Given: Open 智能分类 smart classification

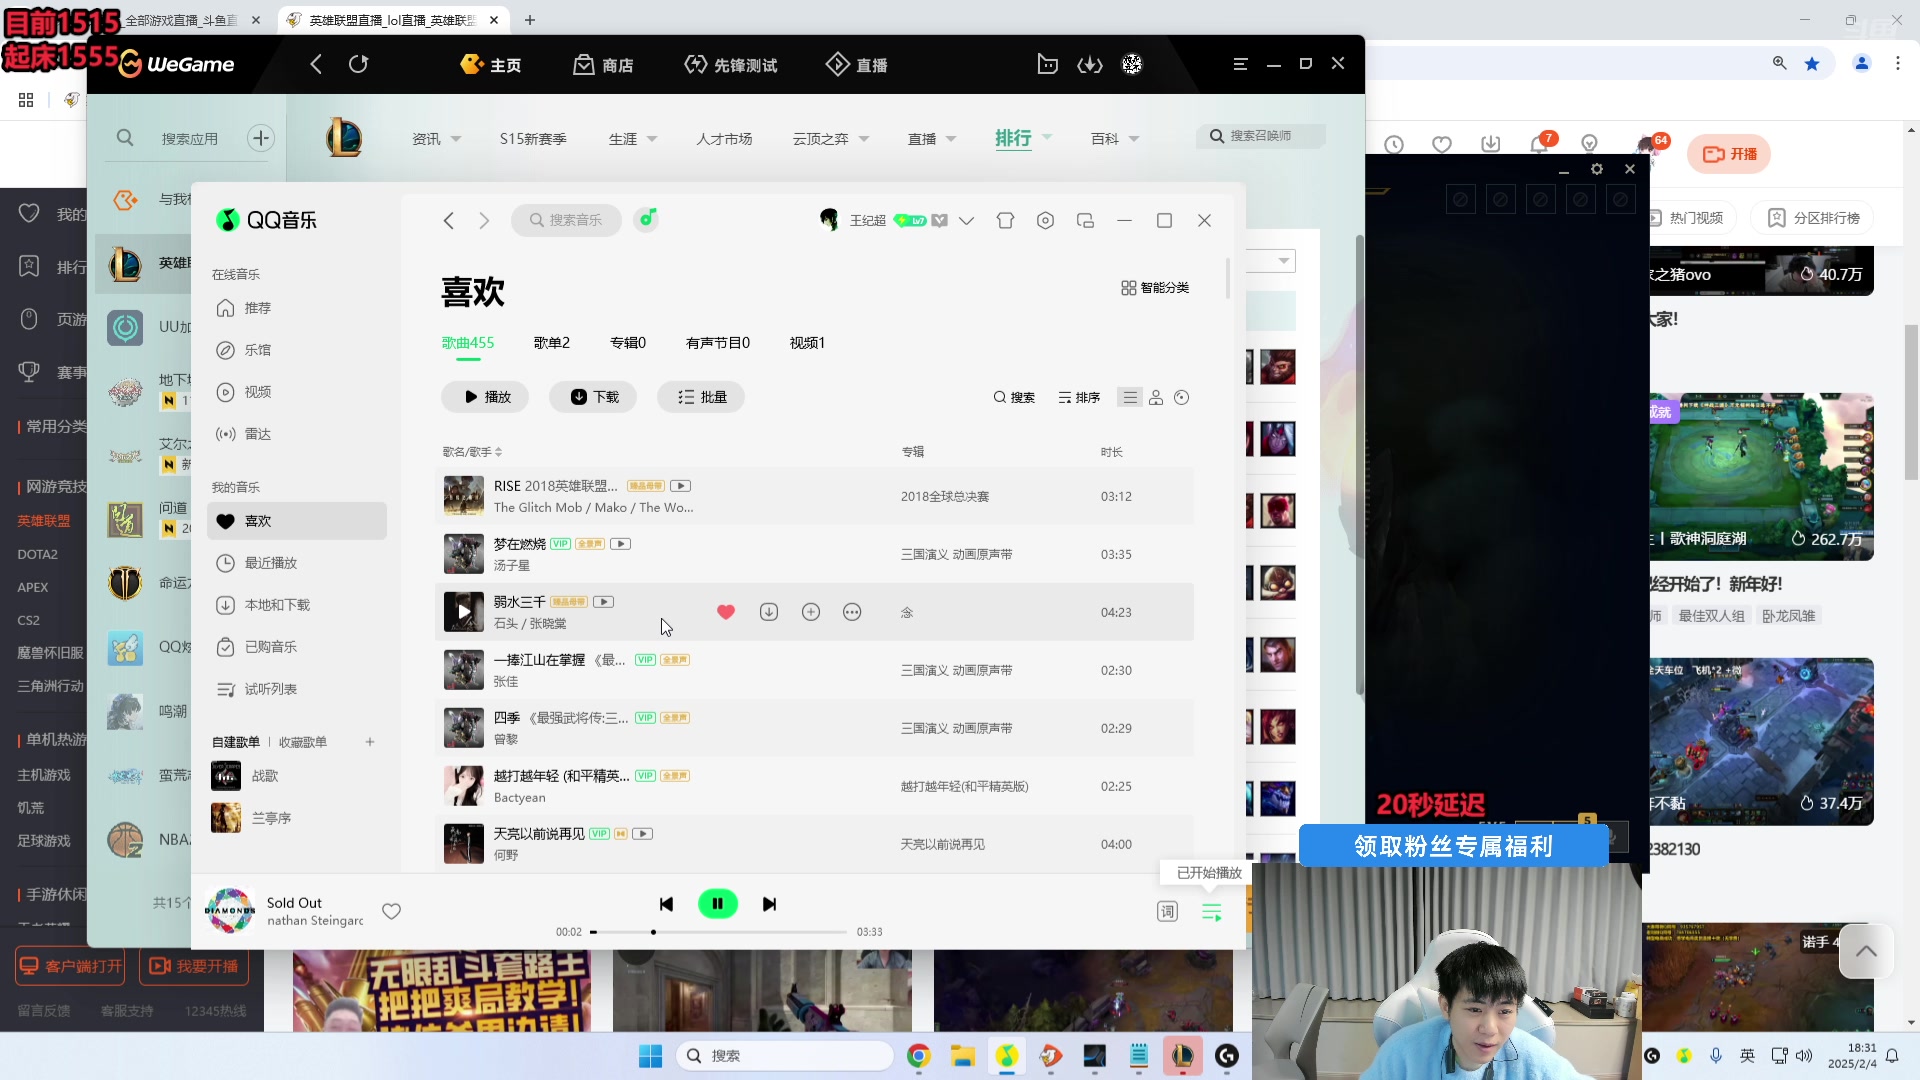Looking at the screenshot, I should pyautogui.click(x=1155, y=288).
